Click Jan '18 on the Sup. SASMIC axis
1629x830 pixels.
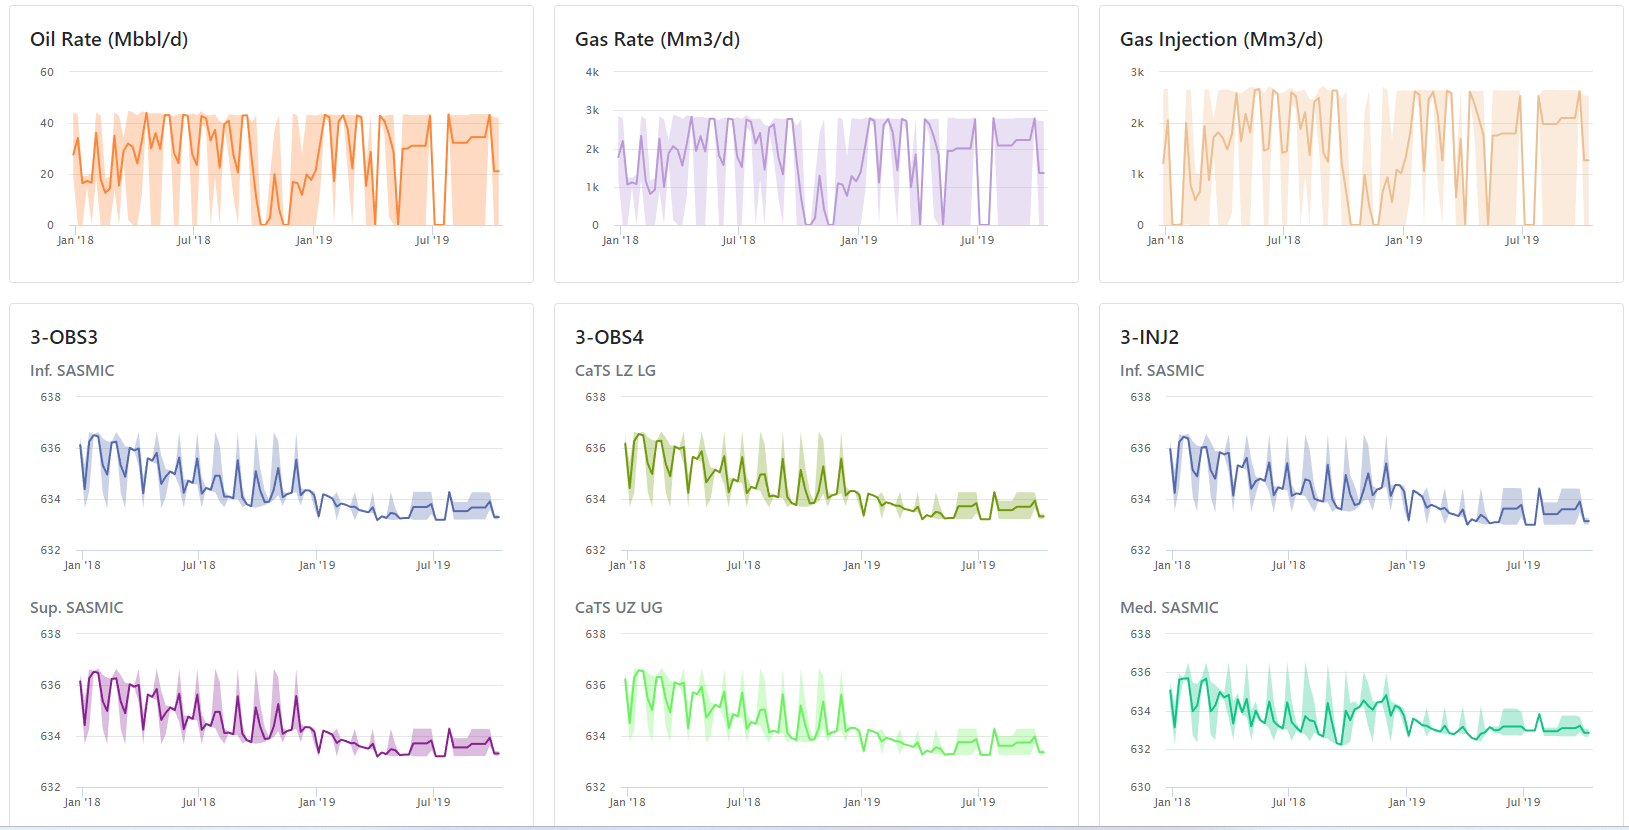click(x=82, y=802)
